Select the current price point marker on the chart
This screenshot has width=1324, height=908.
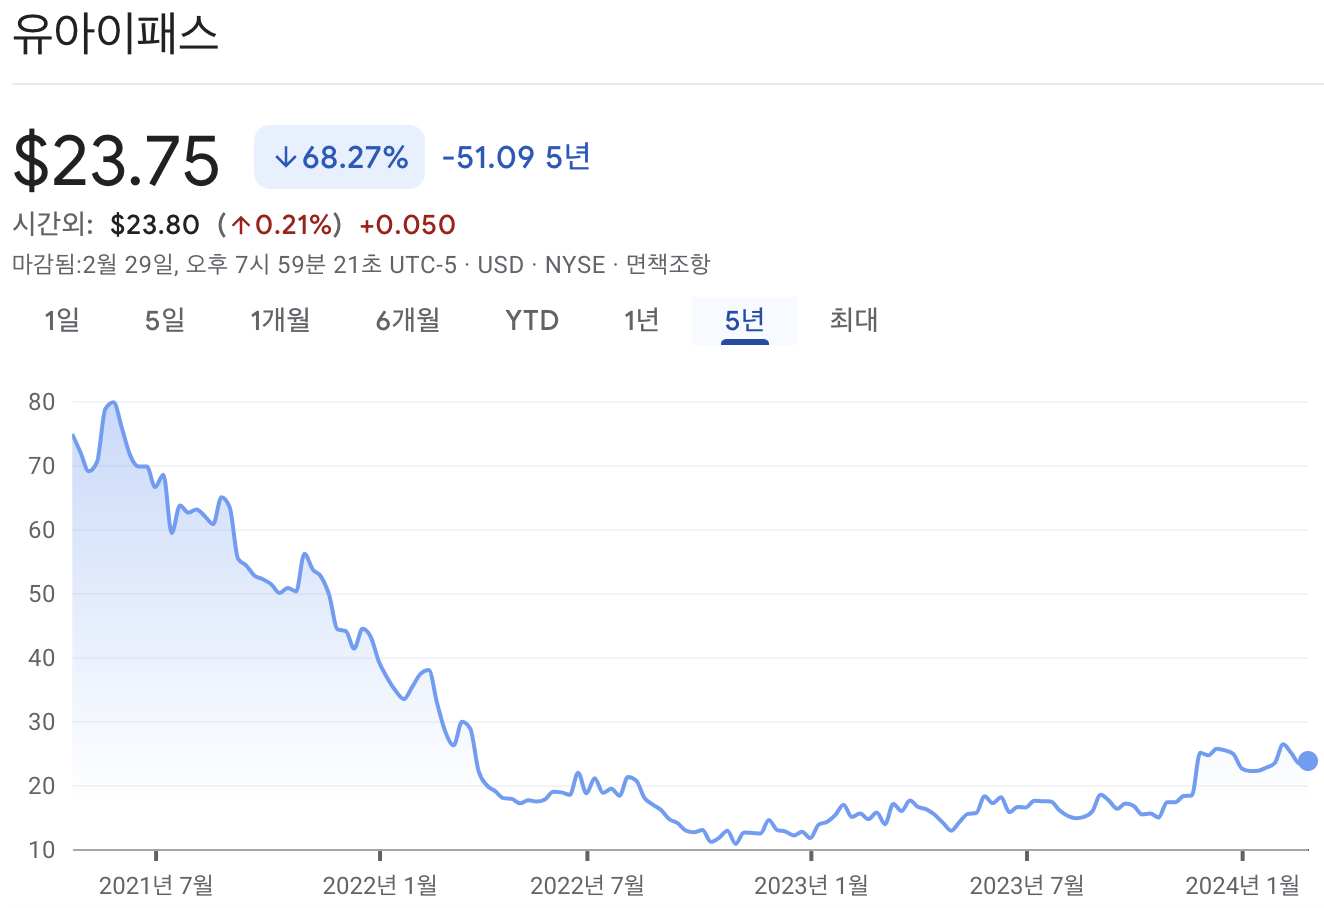coord(1307,761)
